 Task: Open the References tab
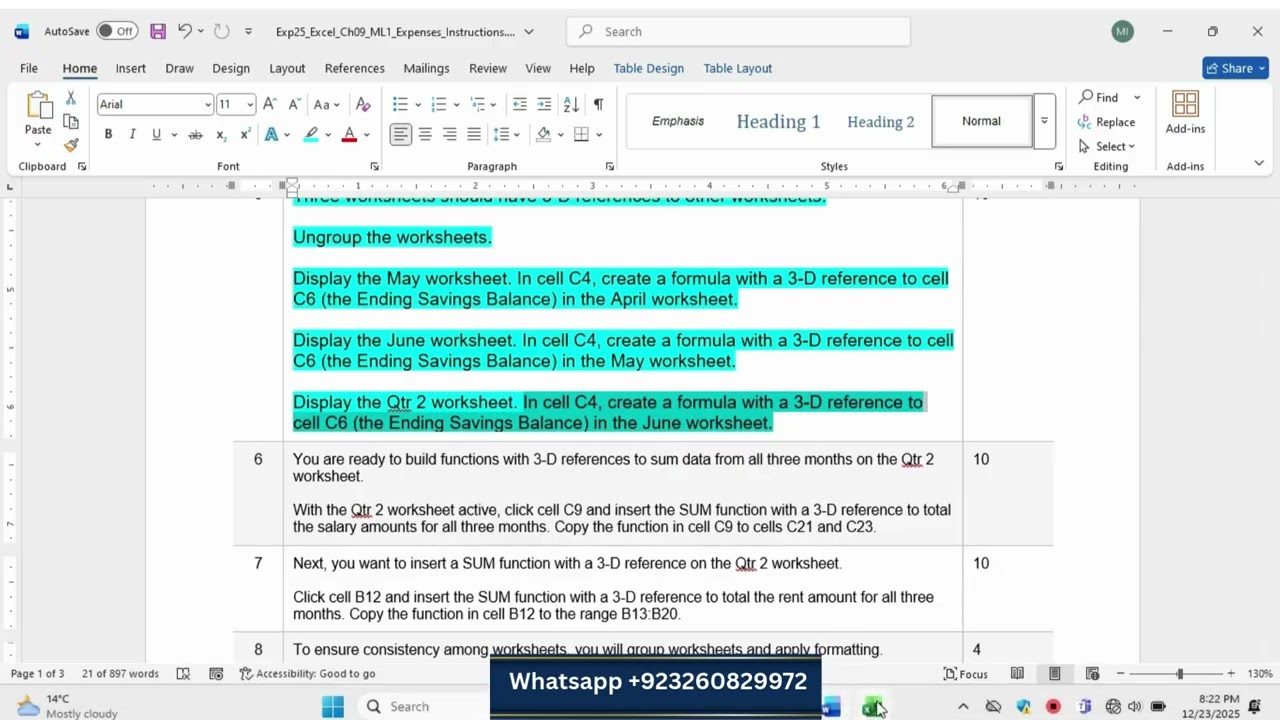pyautogui.click(x=355, y=68)
